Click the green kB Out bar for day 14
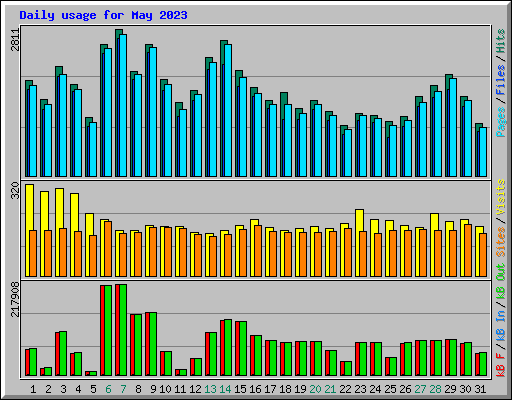The image size is (512, 400). tap(228, 348)
